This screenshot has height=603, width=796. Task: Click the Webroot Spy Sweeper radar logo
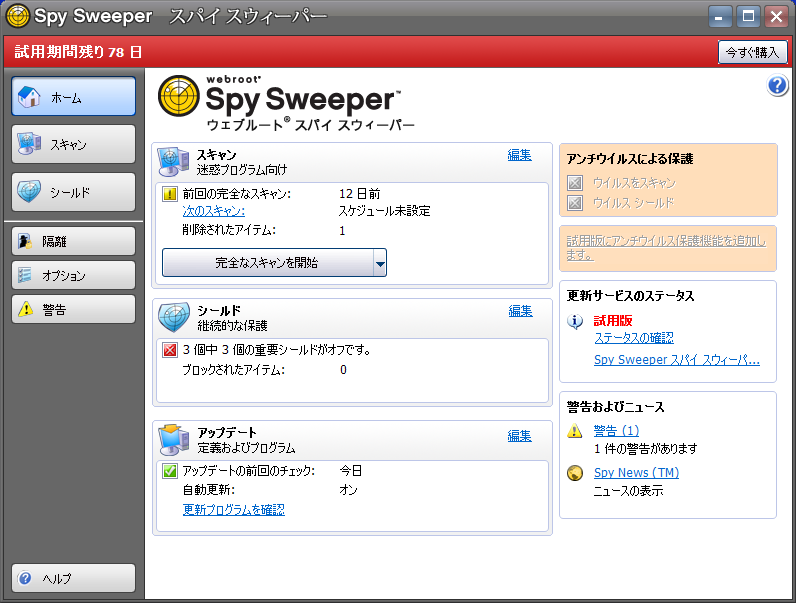[179, 96]
